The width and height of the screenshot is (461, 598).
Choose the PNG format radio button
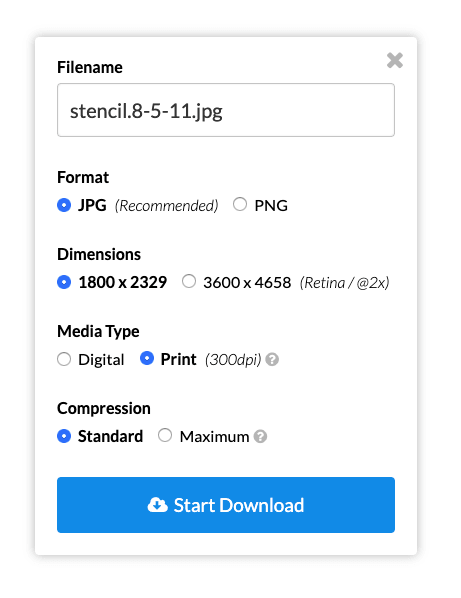pos(240,204)
